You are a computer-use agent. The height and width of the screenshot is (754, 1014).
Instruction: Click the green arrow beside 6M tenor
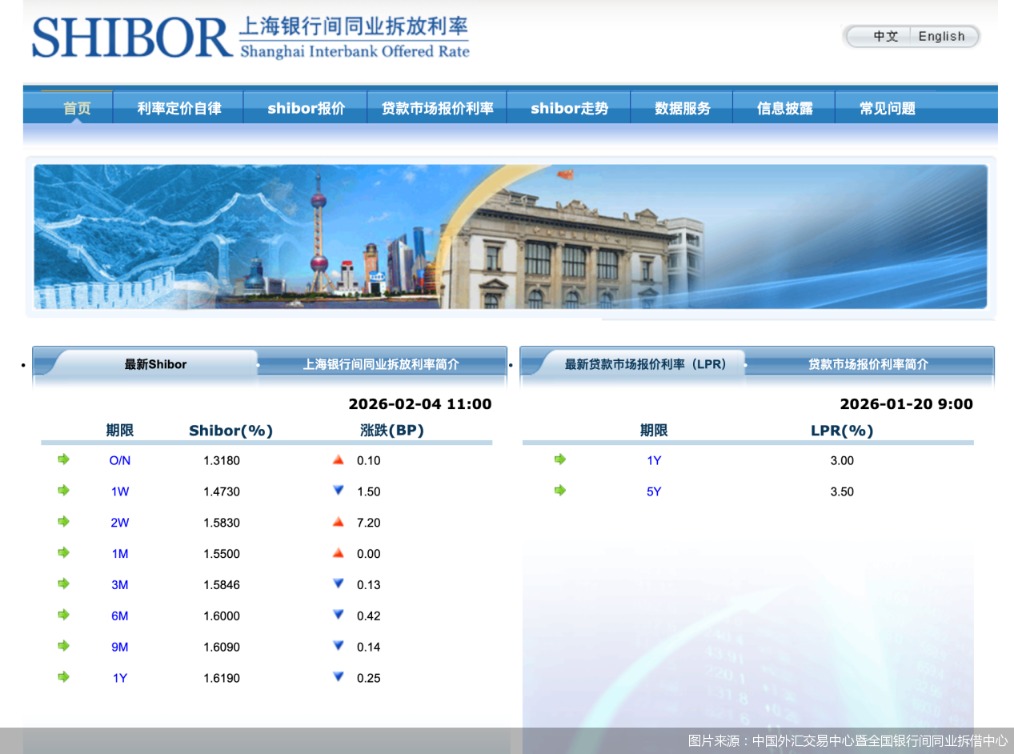point(64,615)
